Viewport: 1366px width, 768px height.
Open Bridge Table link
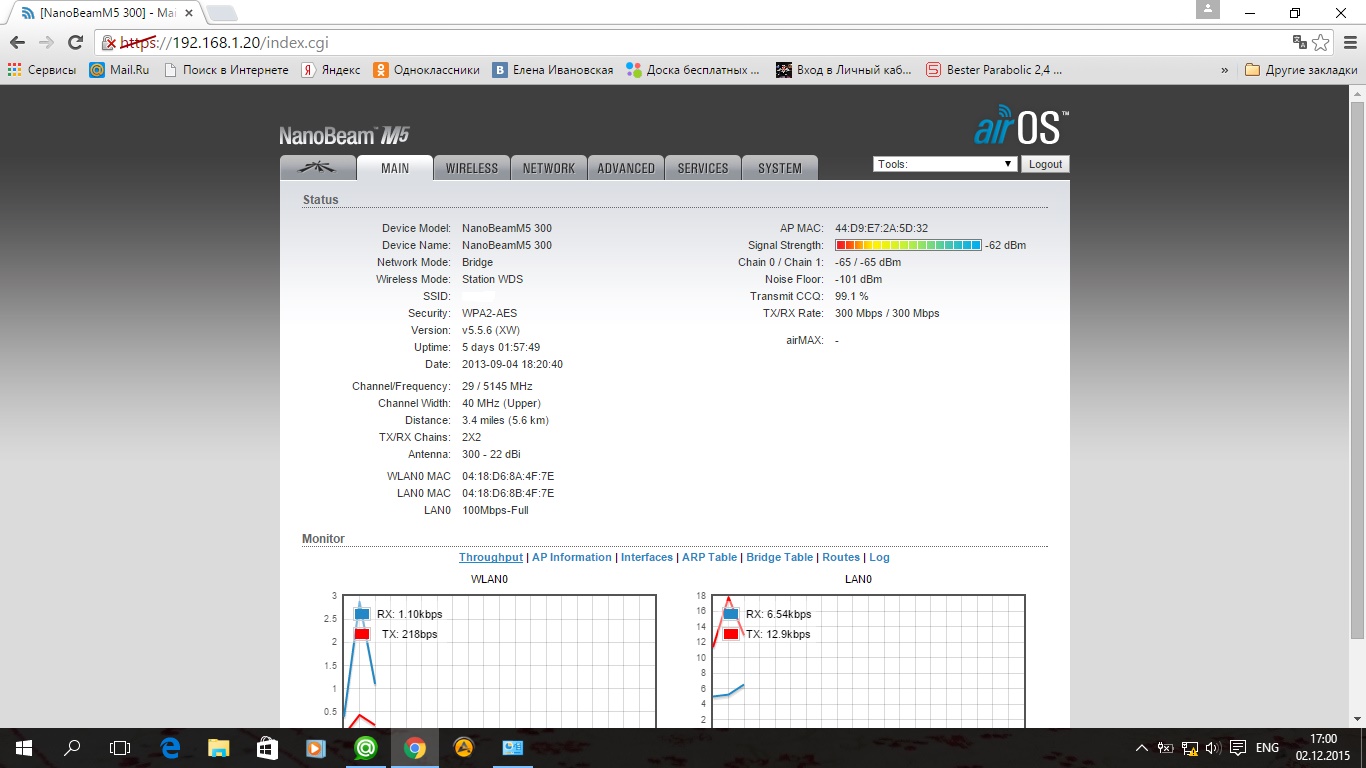tap(780, 557)
